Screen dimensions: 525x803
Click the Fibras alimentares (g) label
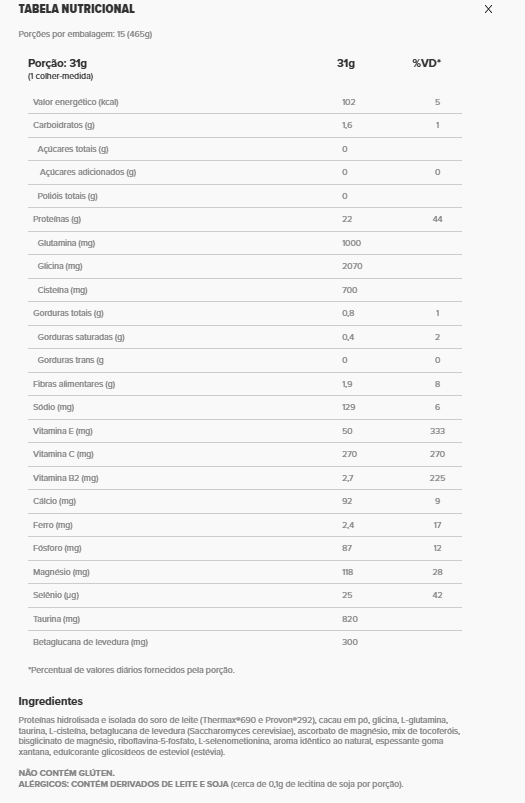(x=74, y=384)
